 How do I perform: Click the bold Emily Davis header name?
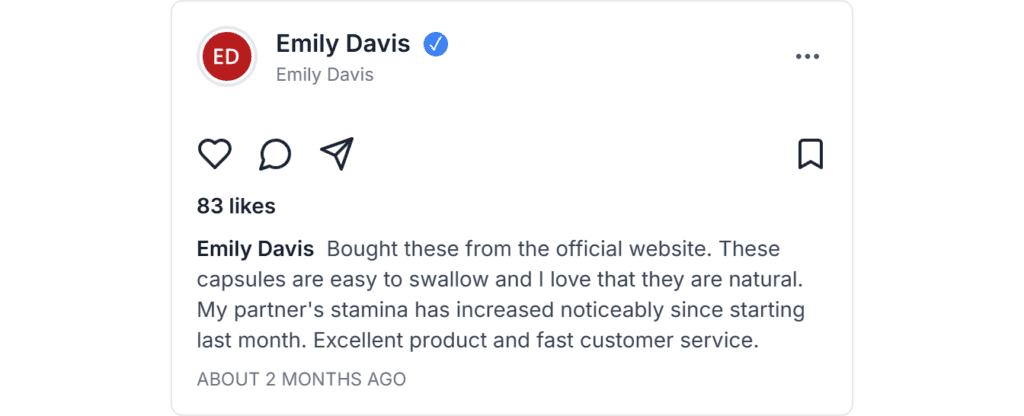(343, 44)
